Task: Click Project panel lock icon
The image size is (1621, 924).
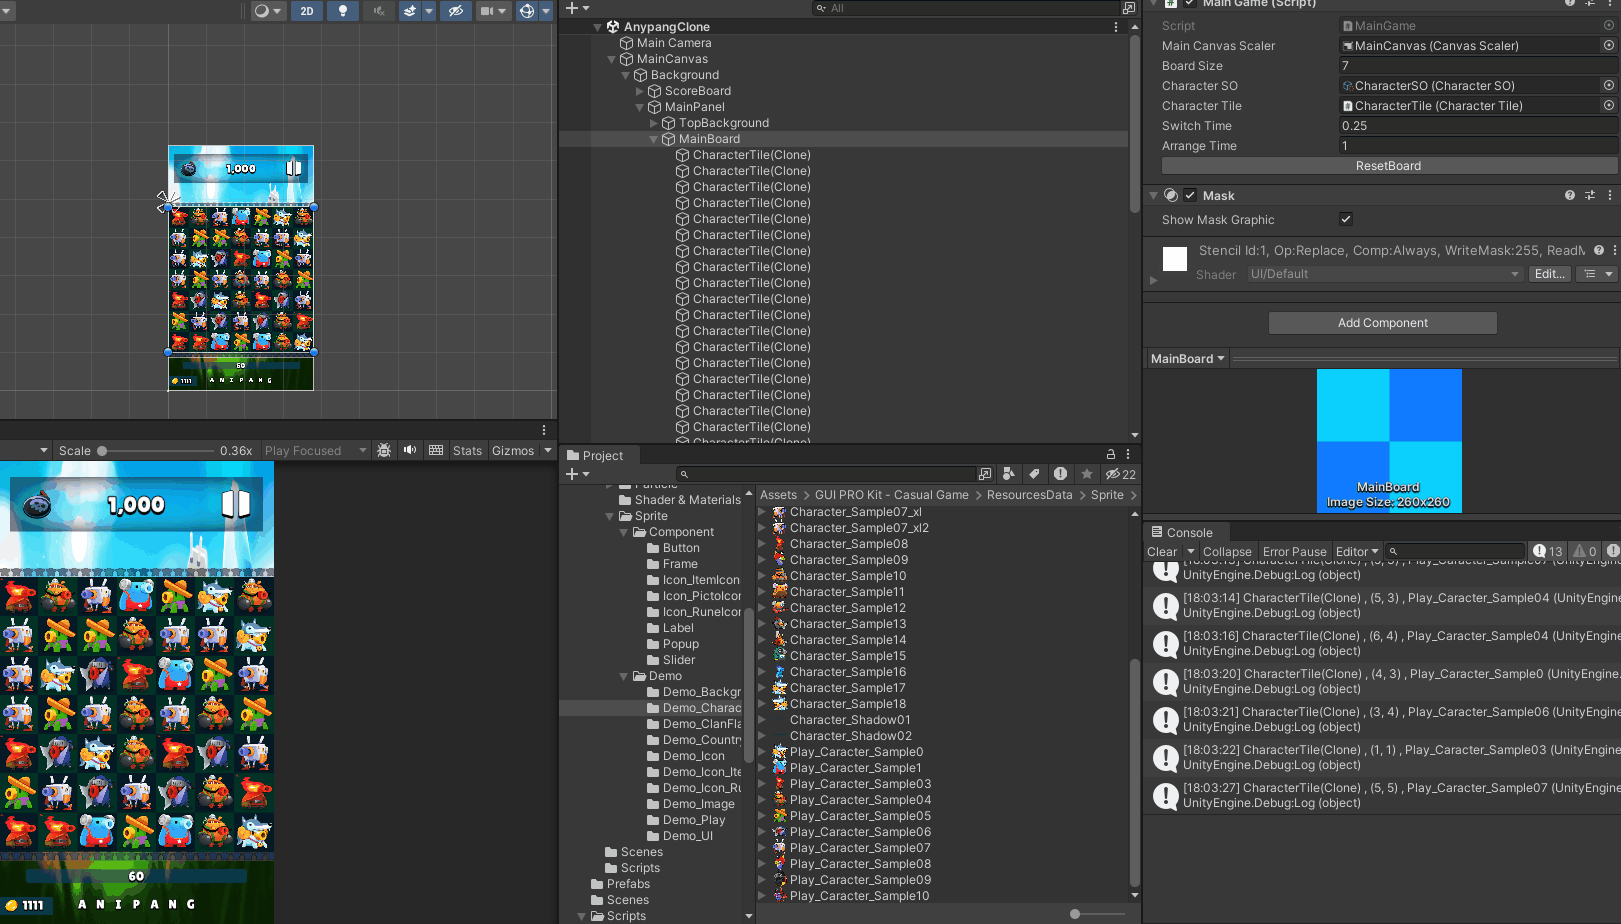Action: (x=1110, y=455)
